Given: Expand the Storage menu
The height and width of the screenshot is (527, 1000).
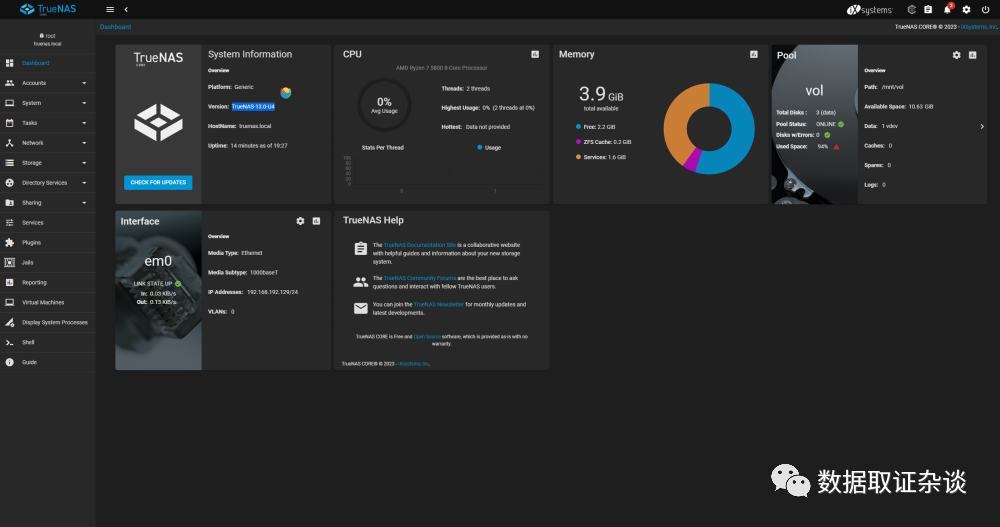Looking at the screenshot, I should click(x=48, y=163).
